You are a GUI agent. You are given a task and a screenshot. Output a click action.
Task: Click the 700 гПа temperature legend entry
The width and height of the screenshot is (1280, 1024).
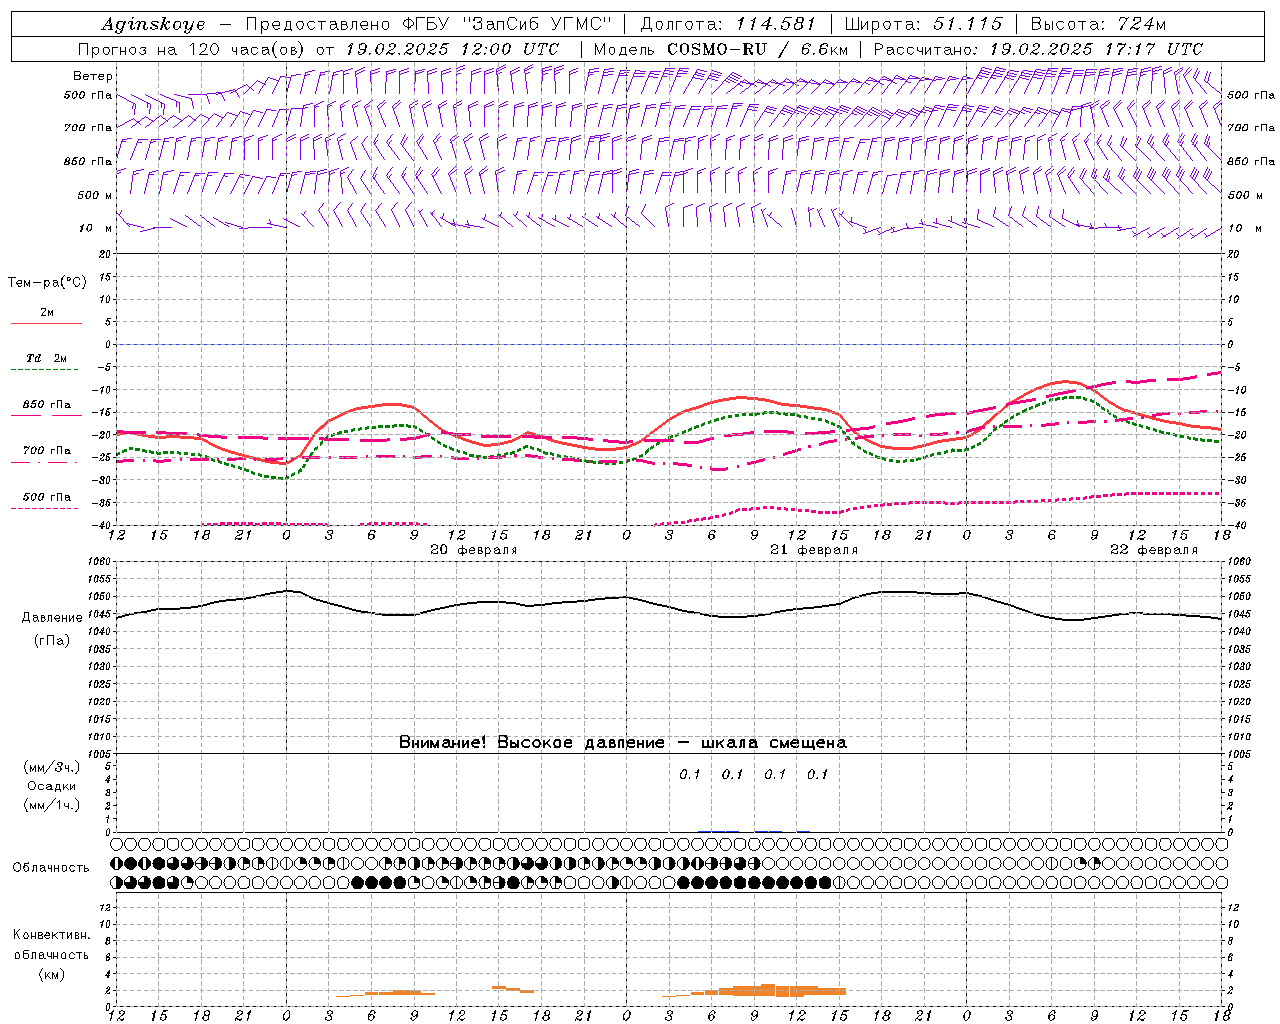47,451
